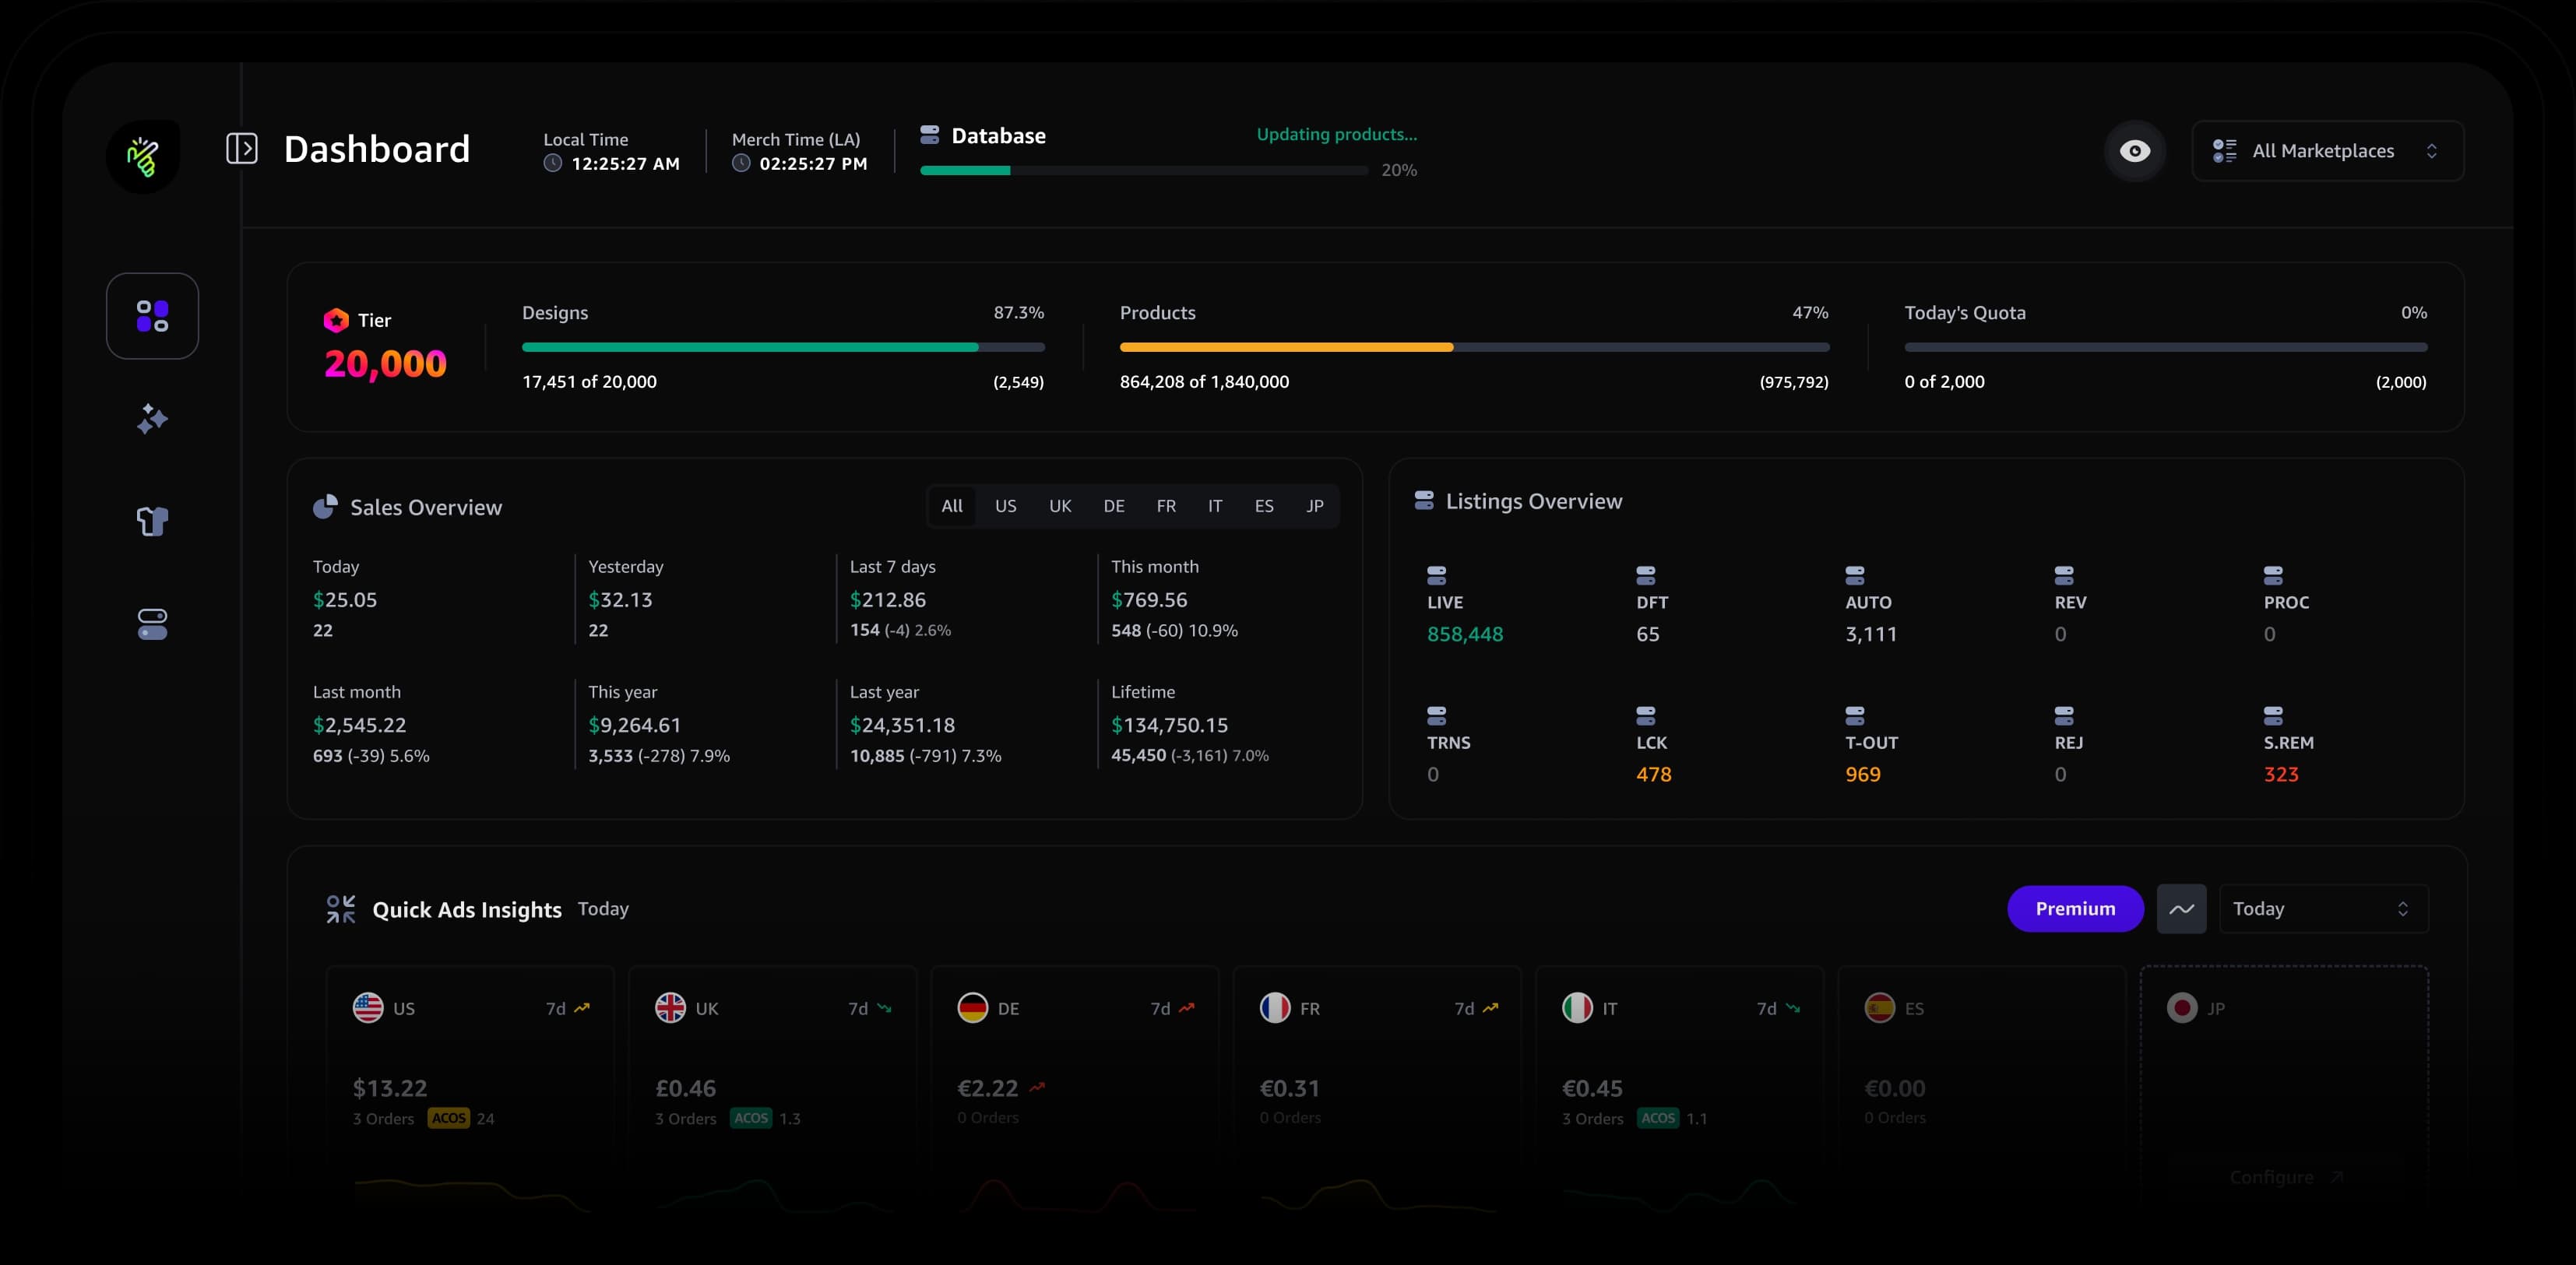Click the ES ads insight card
Image resolution: width=2576 pixels, height=1265 pixels.
point(1981,1090)
